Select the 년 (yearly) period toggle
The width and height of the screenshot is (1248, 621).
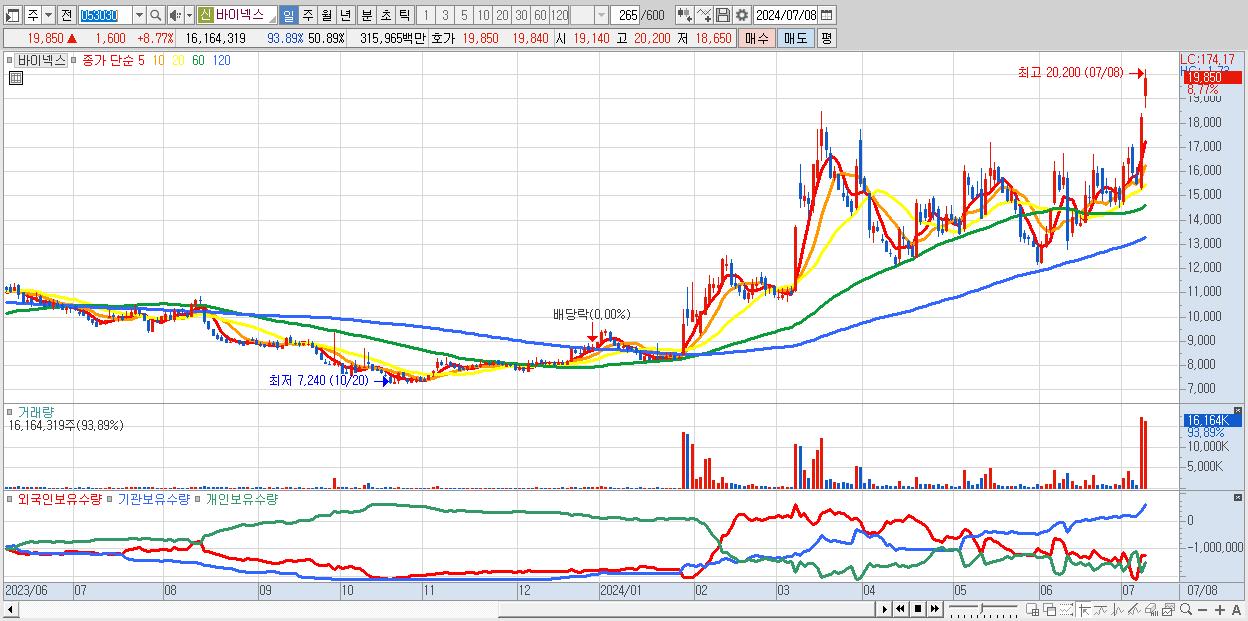345,15
